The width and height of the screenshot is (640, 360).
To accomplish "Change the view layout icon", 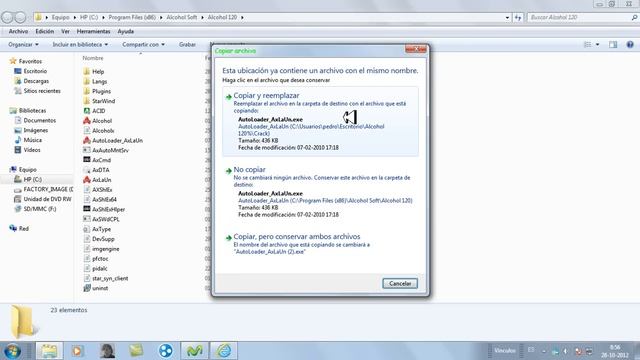I will (x=588, y=44).
